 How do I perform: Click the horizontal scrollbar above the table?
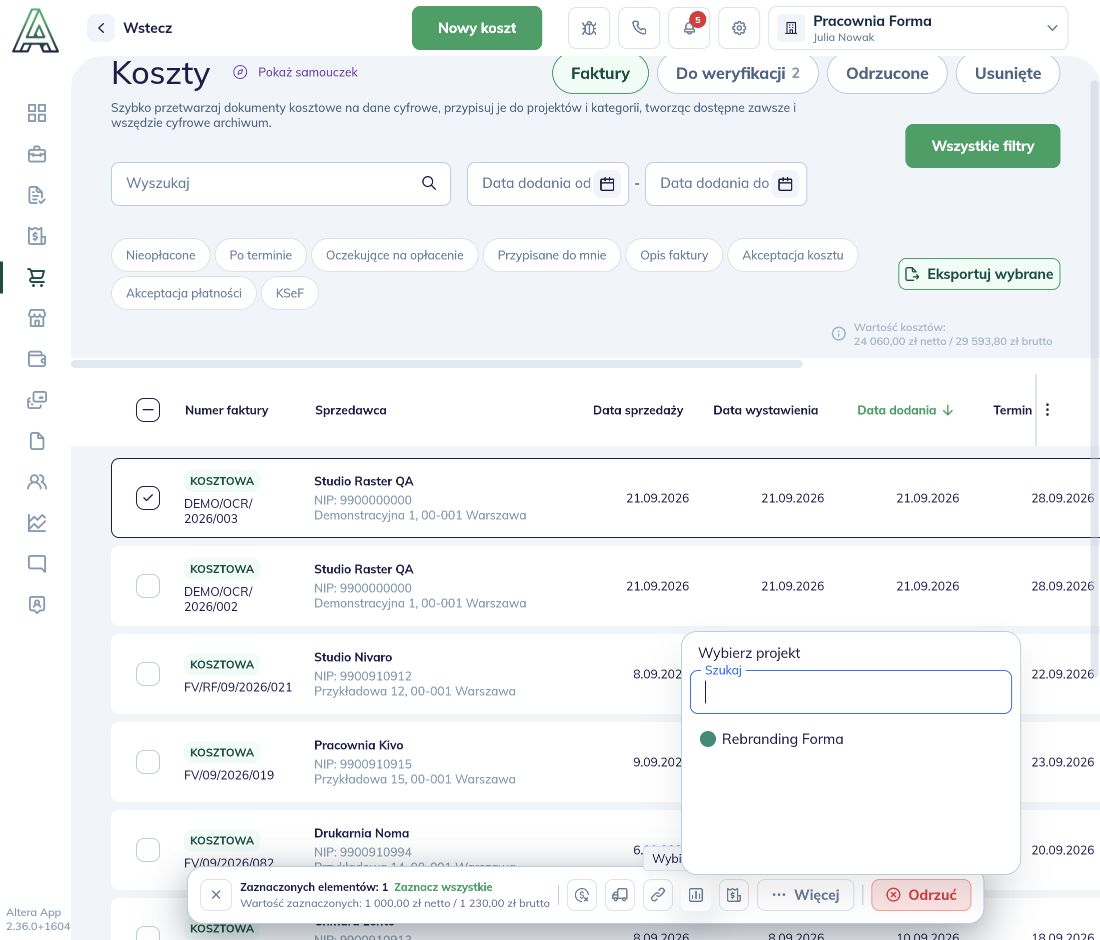coord(436,364)
